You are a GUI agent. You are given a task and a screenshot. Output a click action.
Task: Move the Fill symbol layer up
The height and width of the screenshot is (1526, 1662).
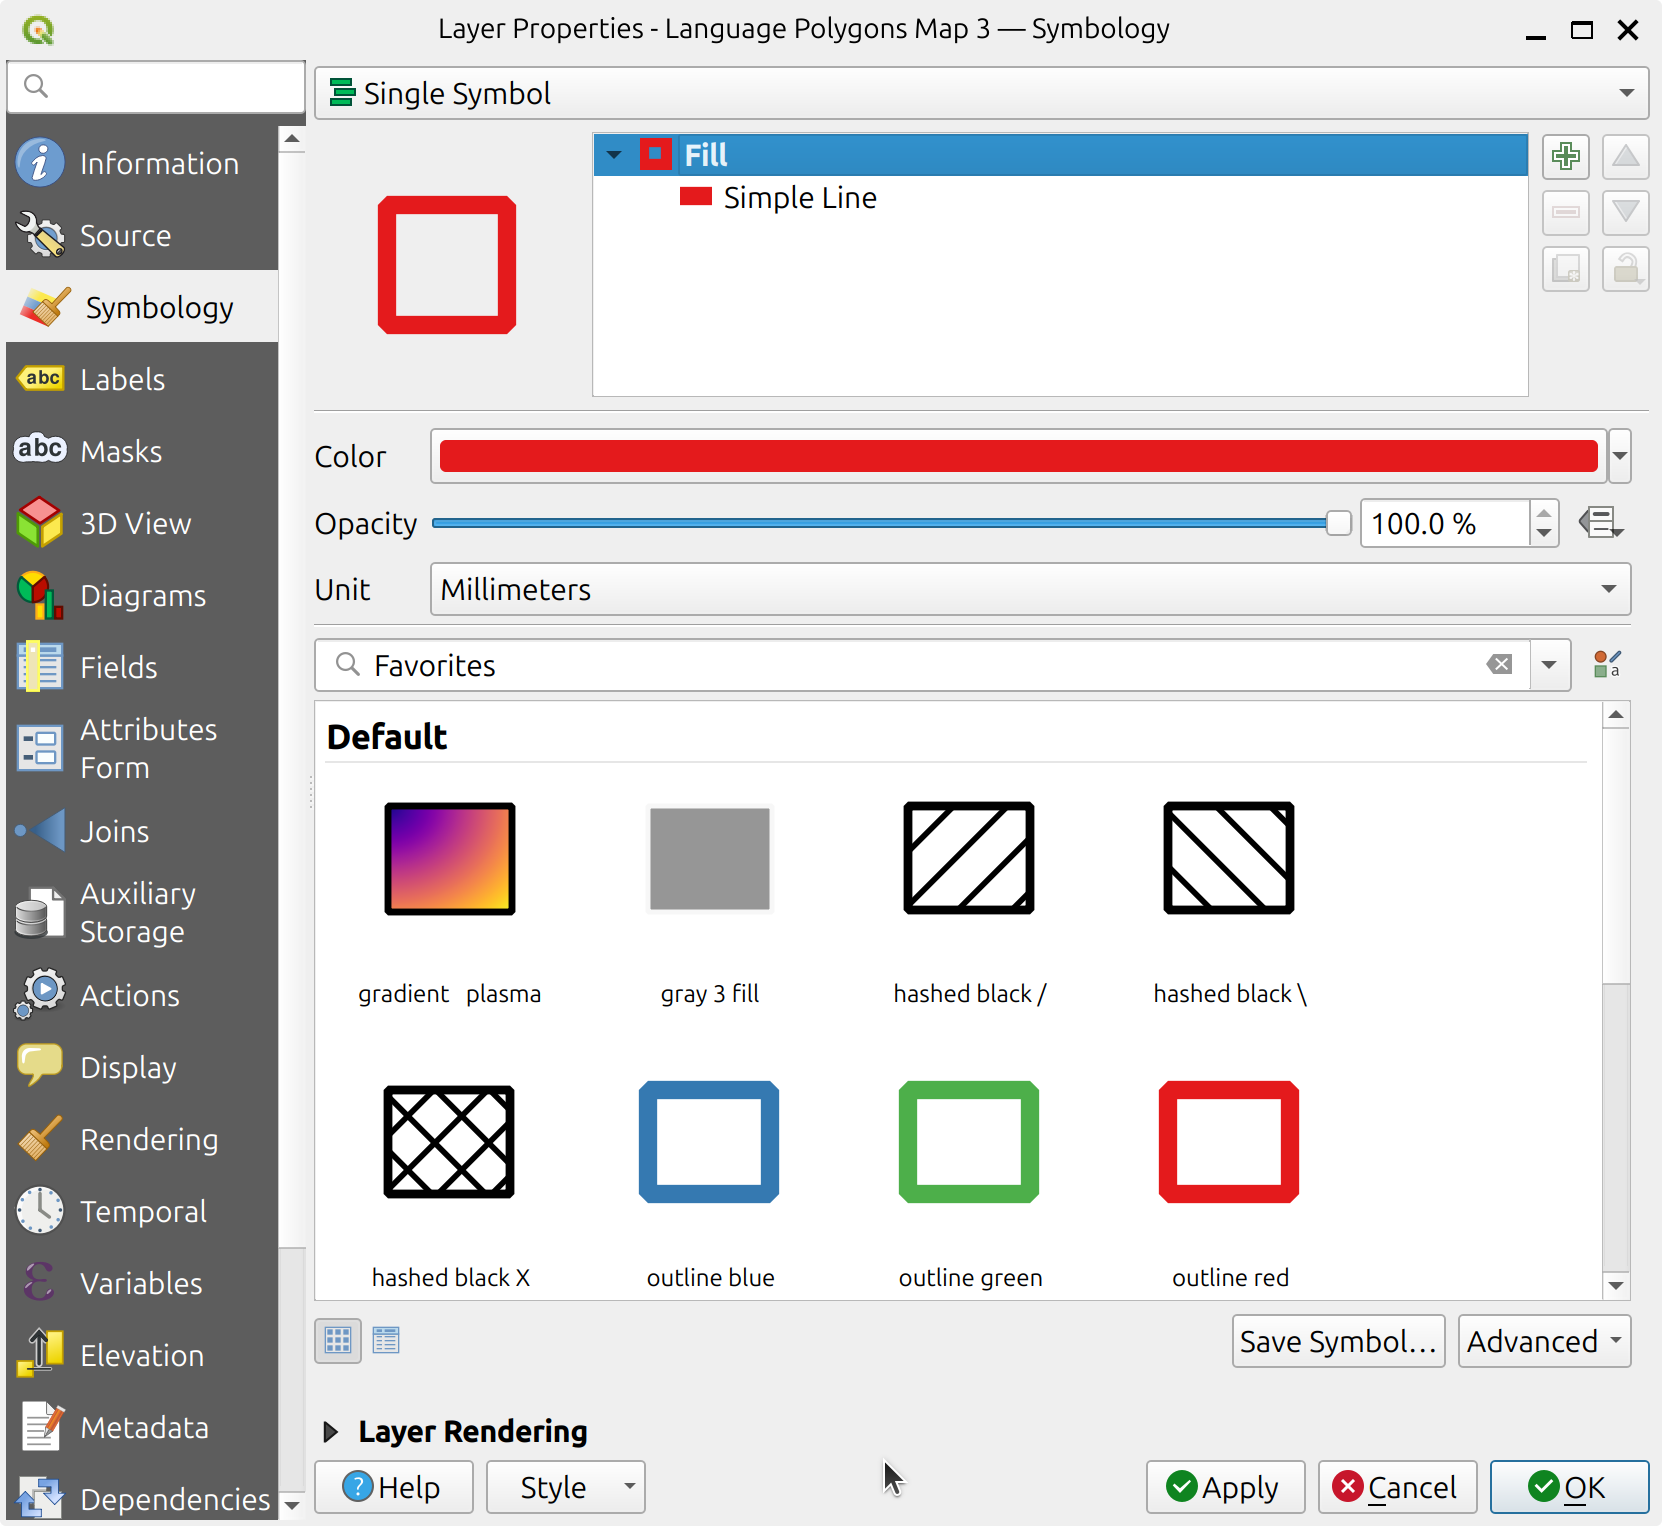tap(1625, 157)
